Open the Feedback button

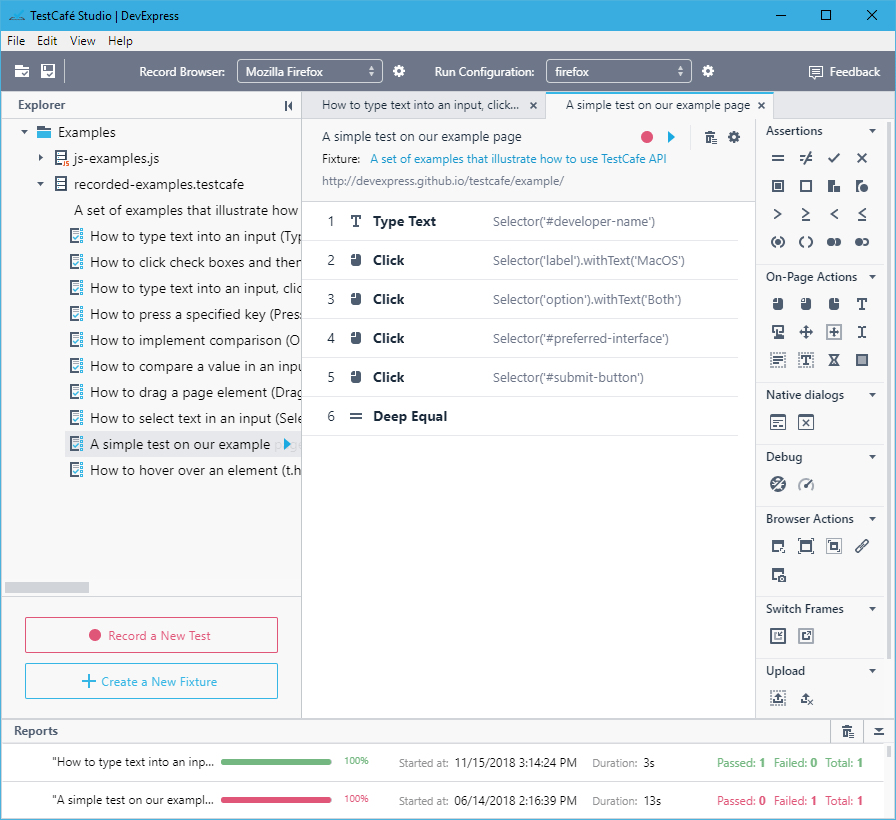(844, 72)
